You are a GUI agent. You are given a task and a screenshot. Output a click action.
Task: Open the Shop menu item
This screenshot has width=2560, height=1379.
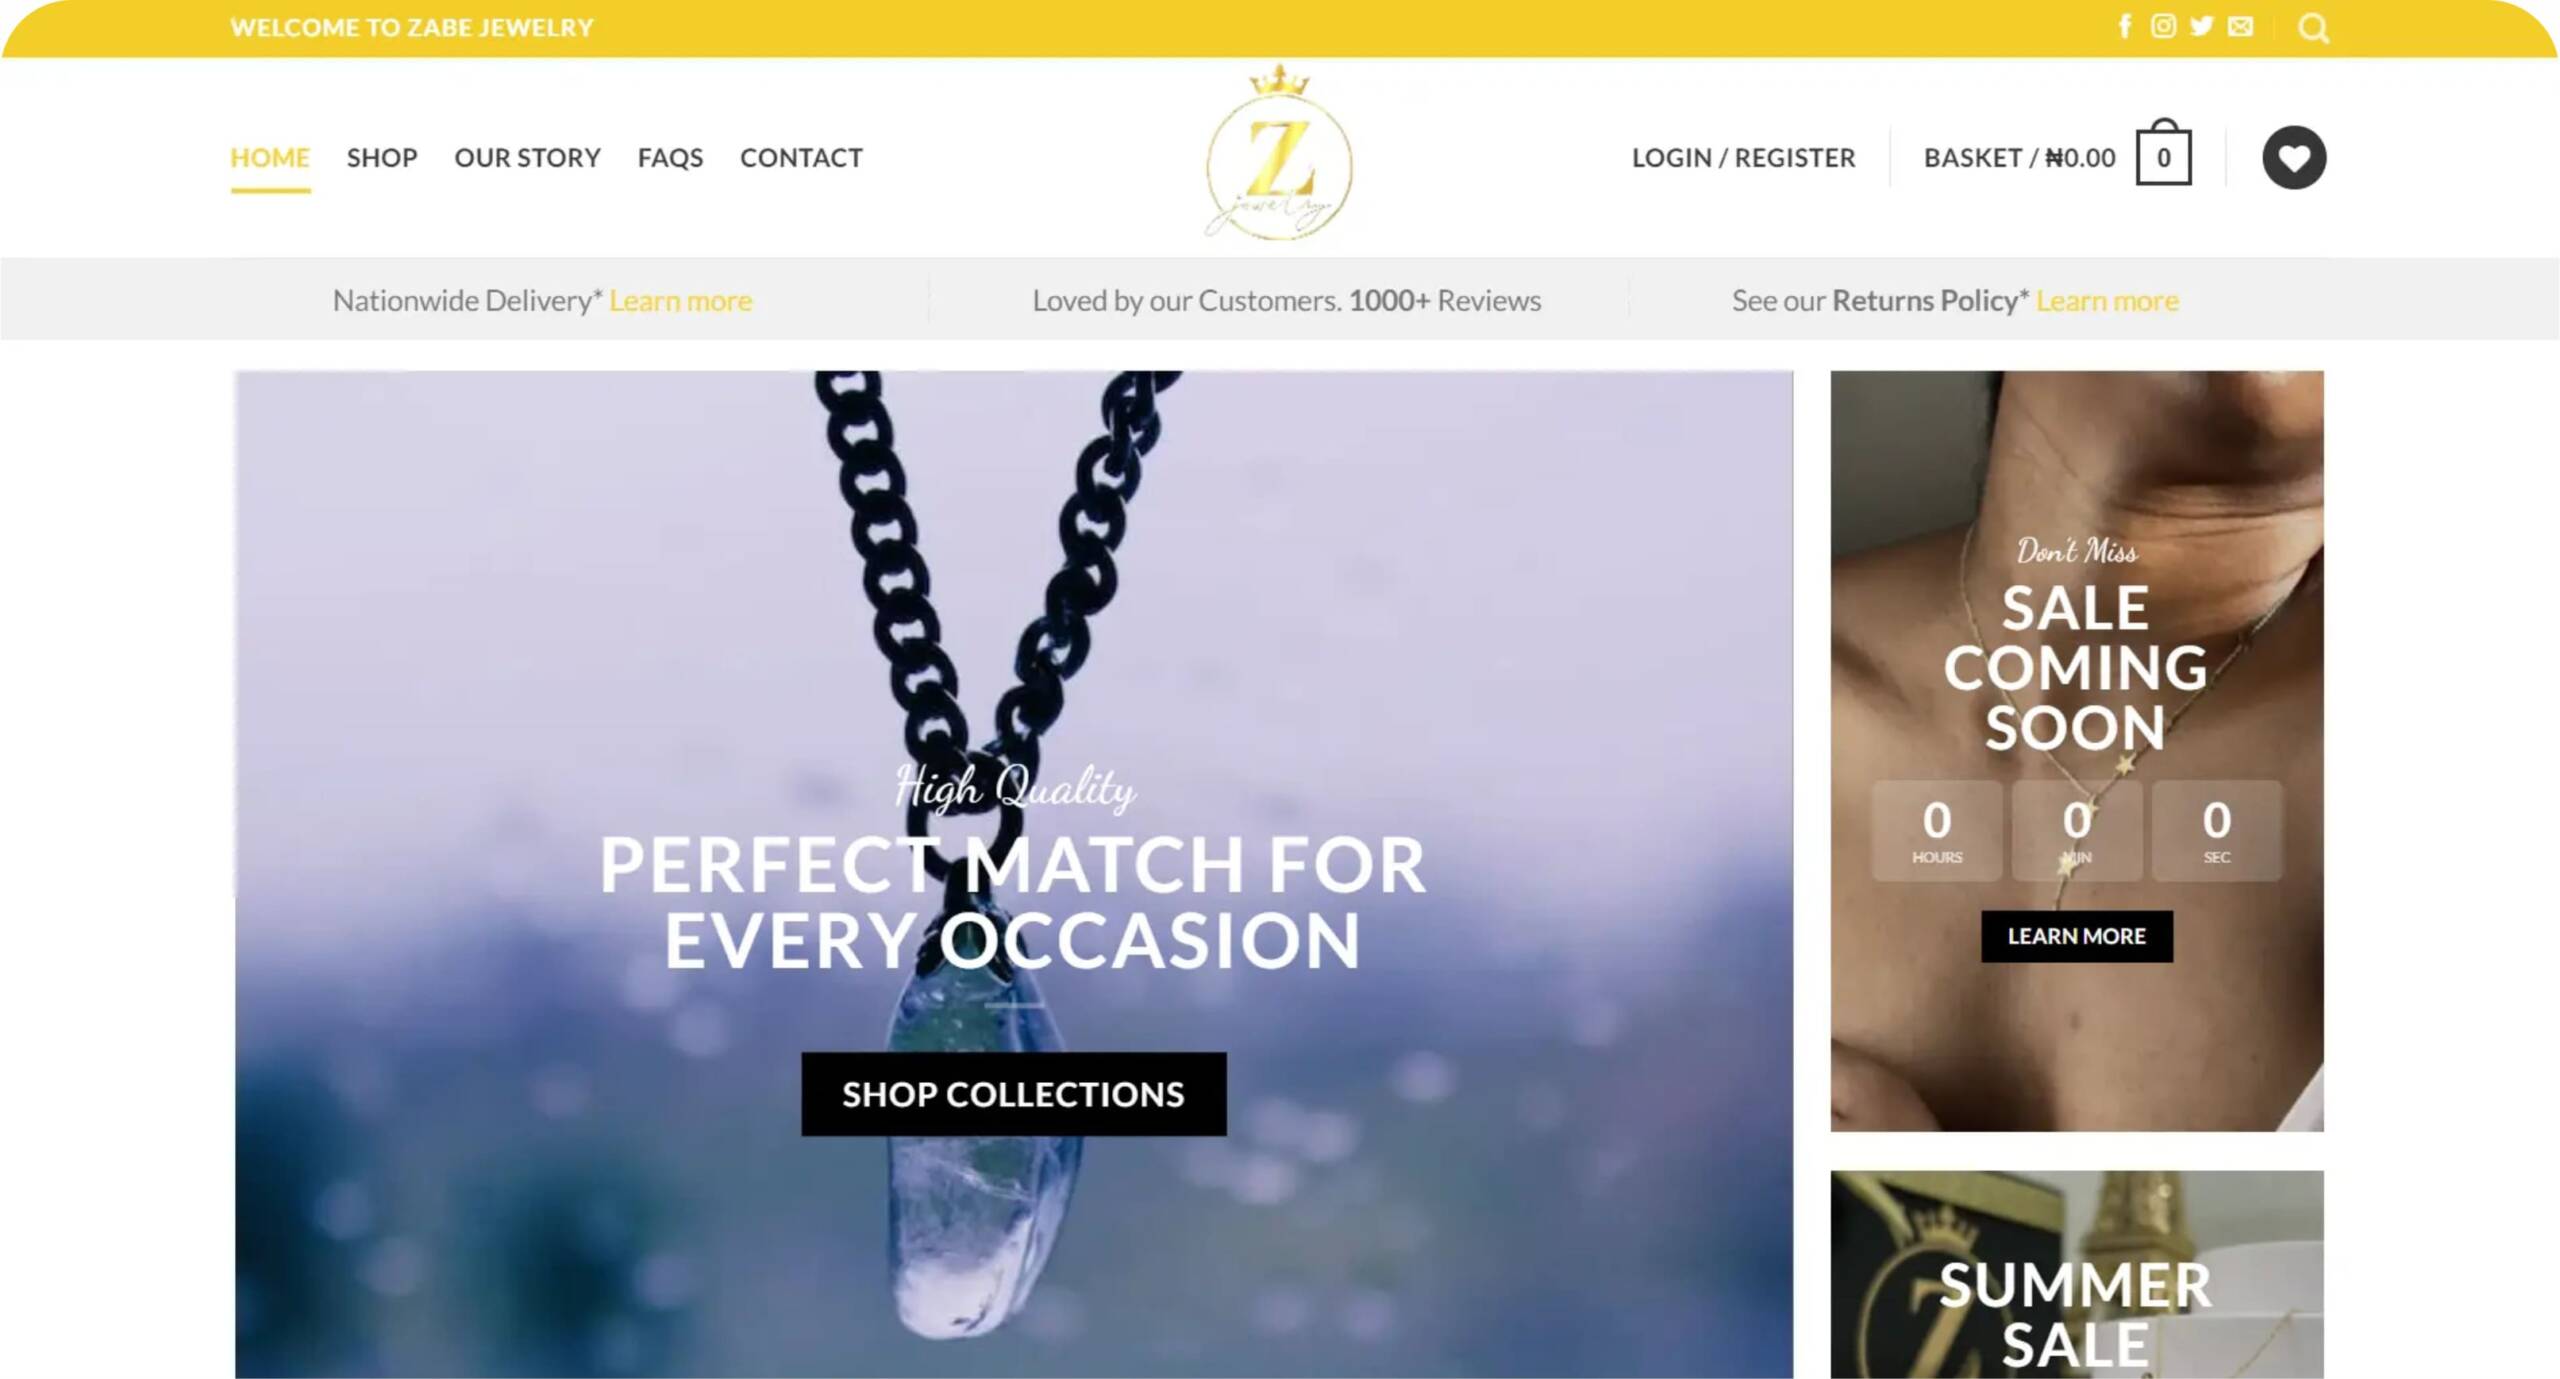(x=382, y=158)
